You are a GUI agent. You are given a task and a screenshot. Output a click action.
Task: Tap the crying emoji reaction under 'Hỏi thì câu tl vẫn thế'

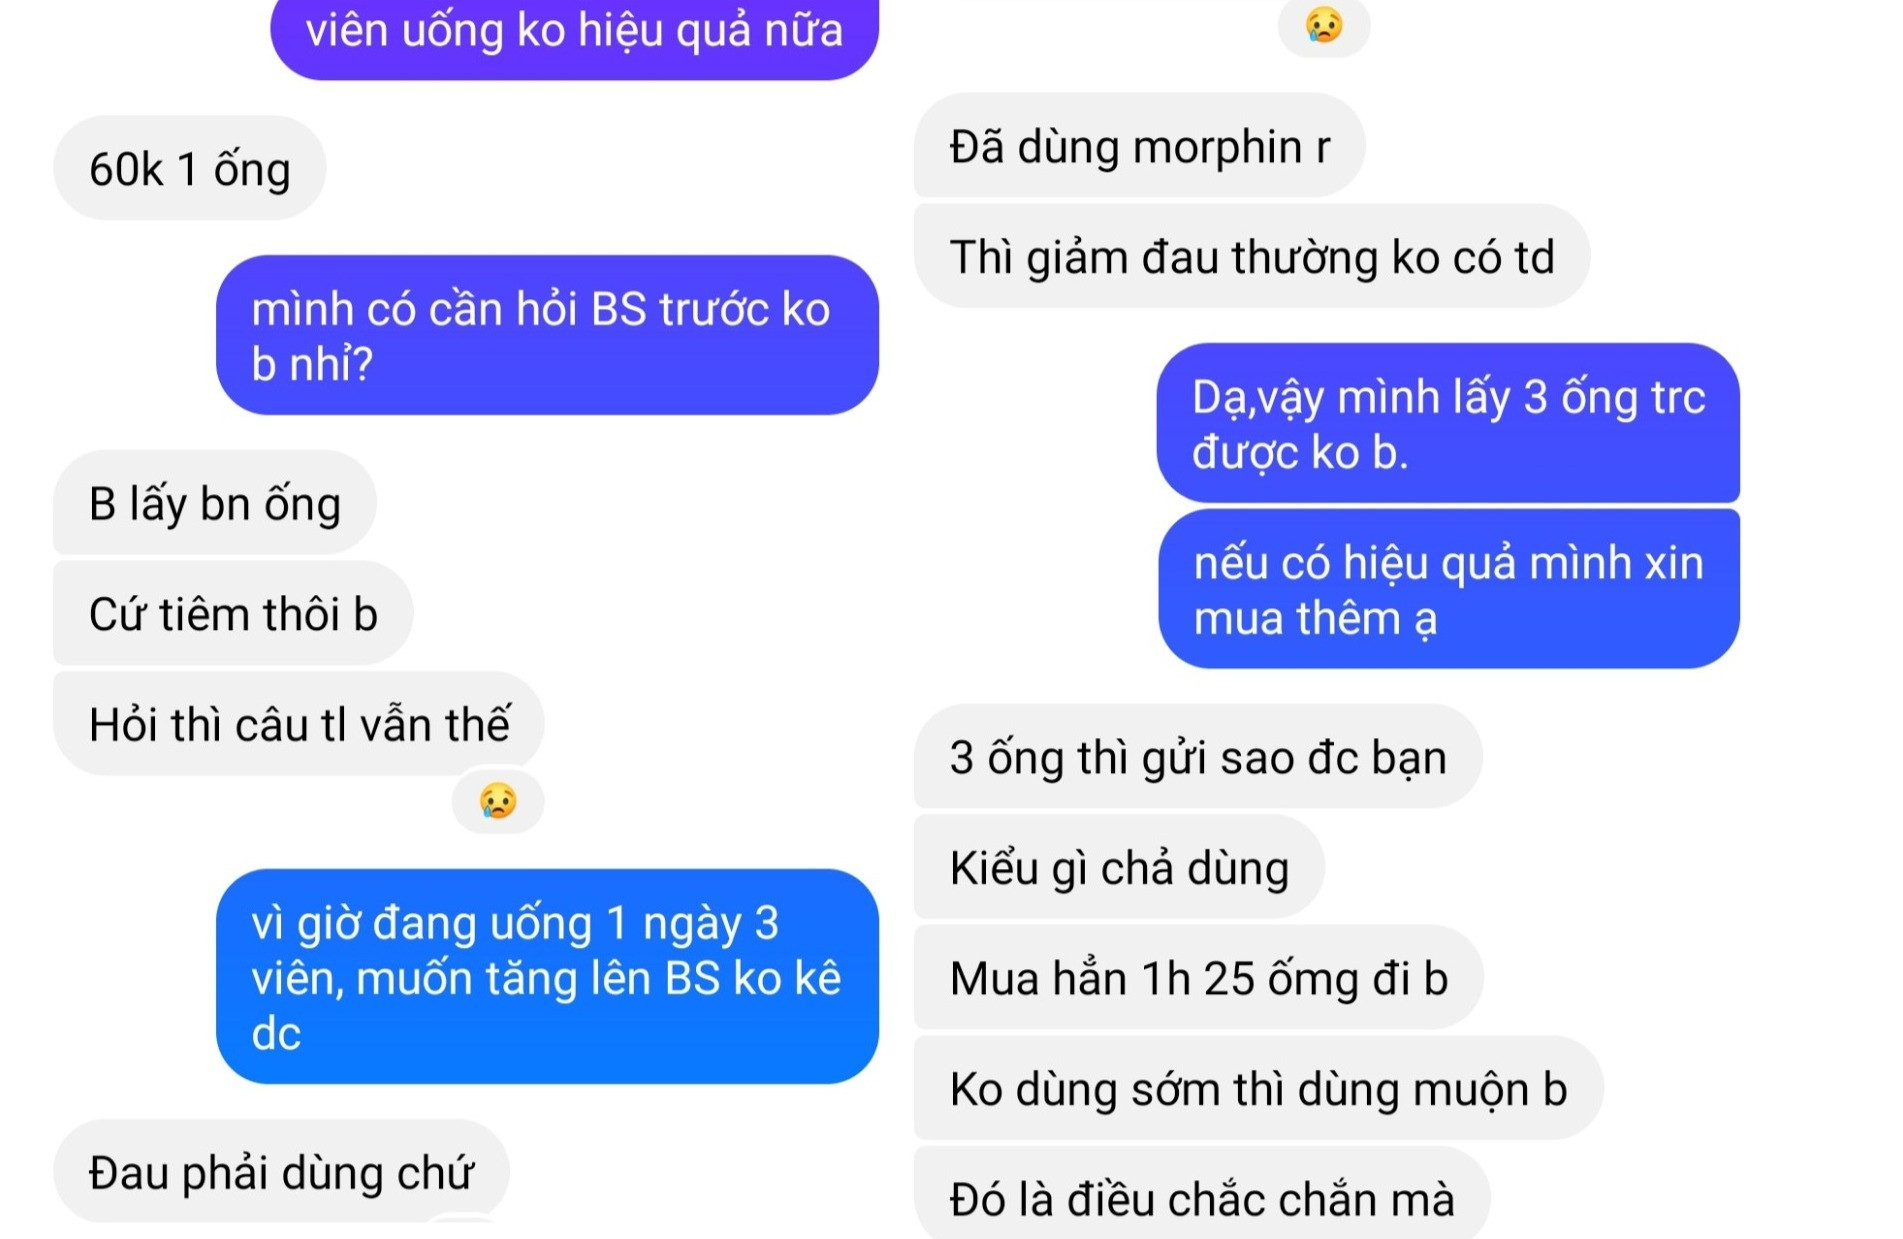coord(498,801)
